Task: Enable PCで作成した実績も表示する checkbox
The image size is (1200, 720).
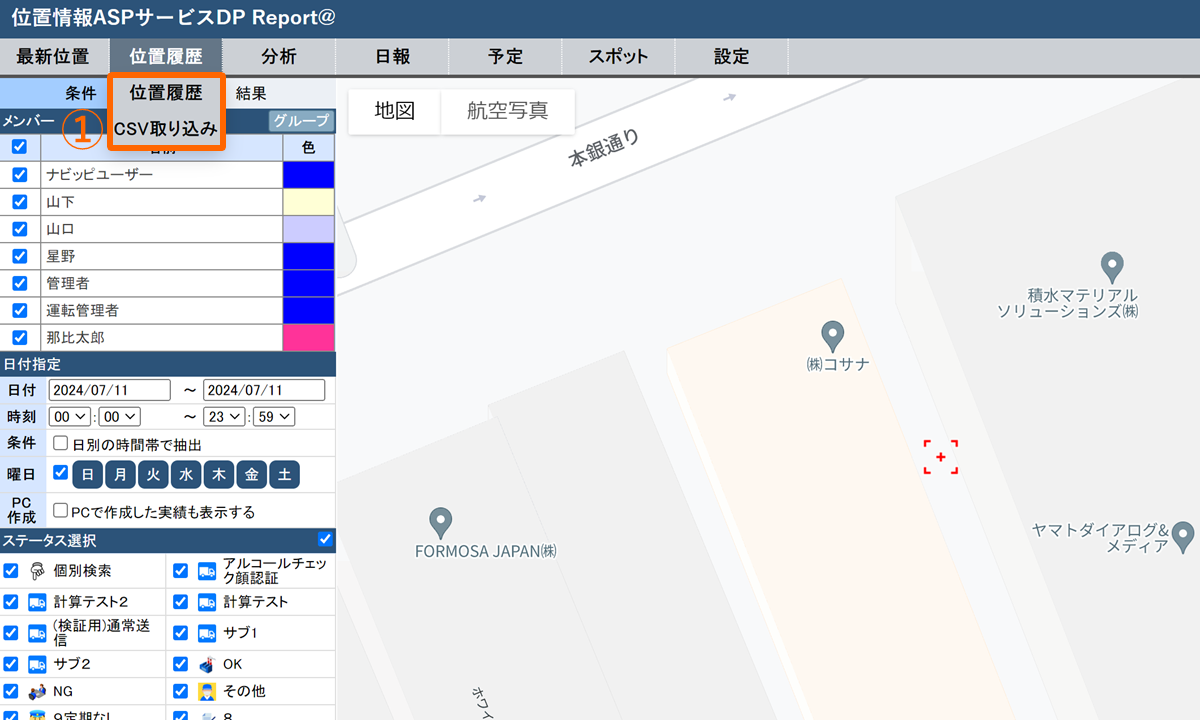Action: pos(61,510)
